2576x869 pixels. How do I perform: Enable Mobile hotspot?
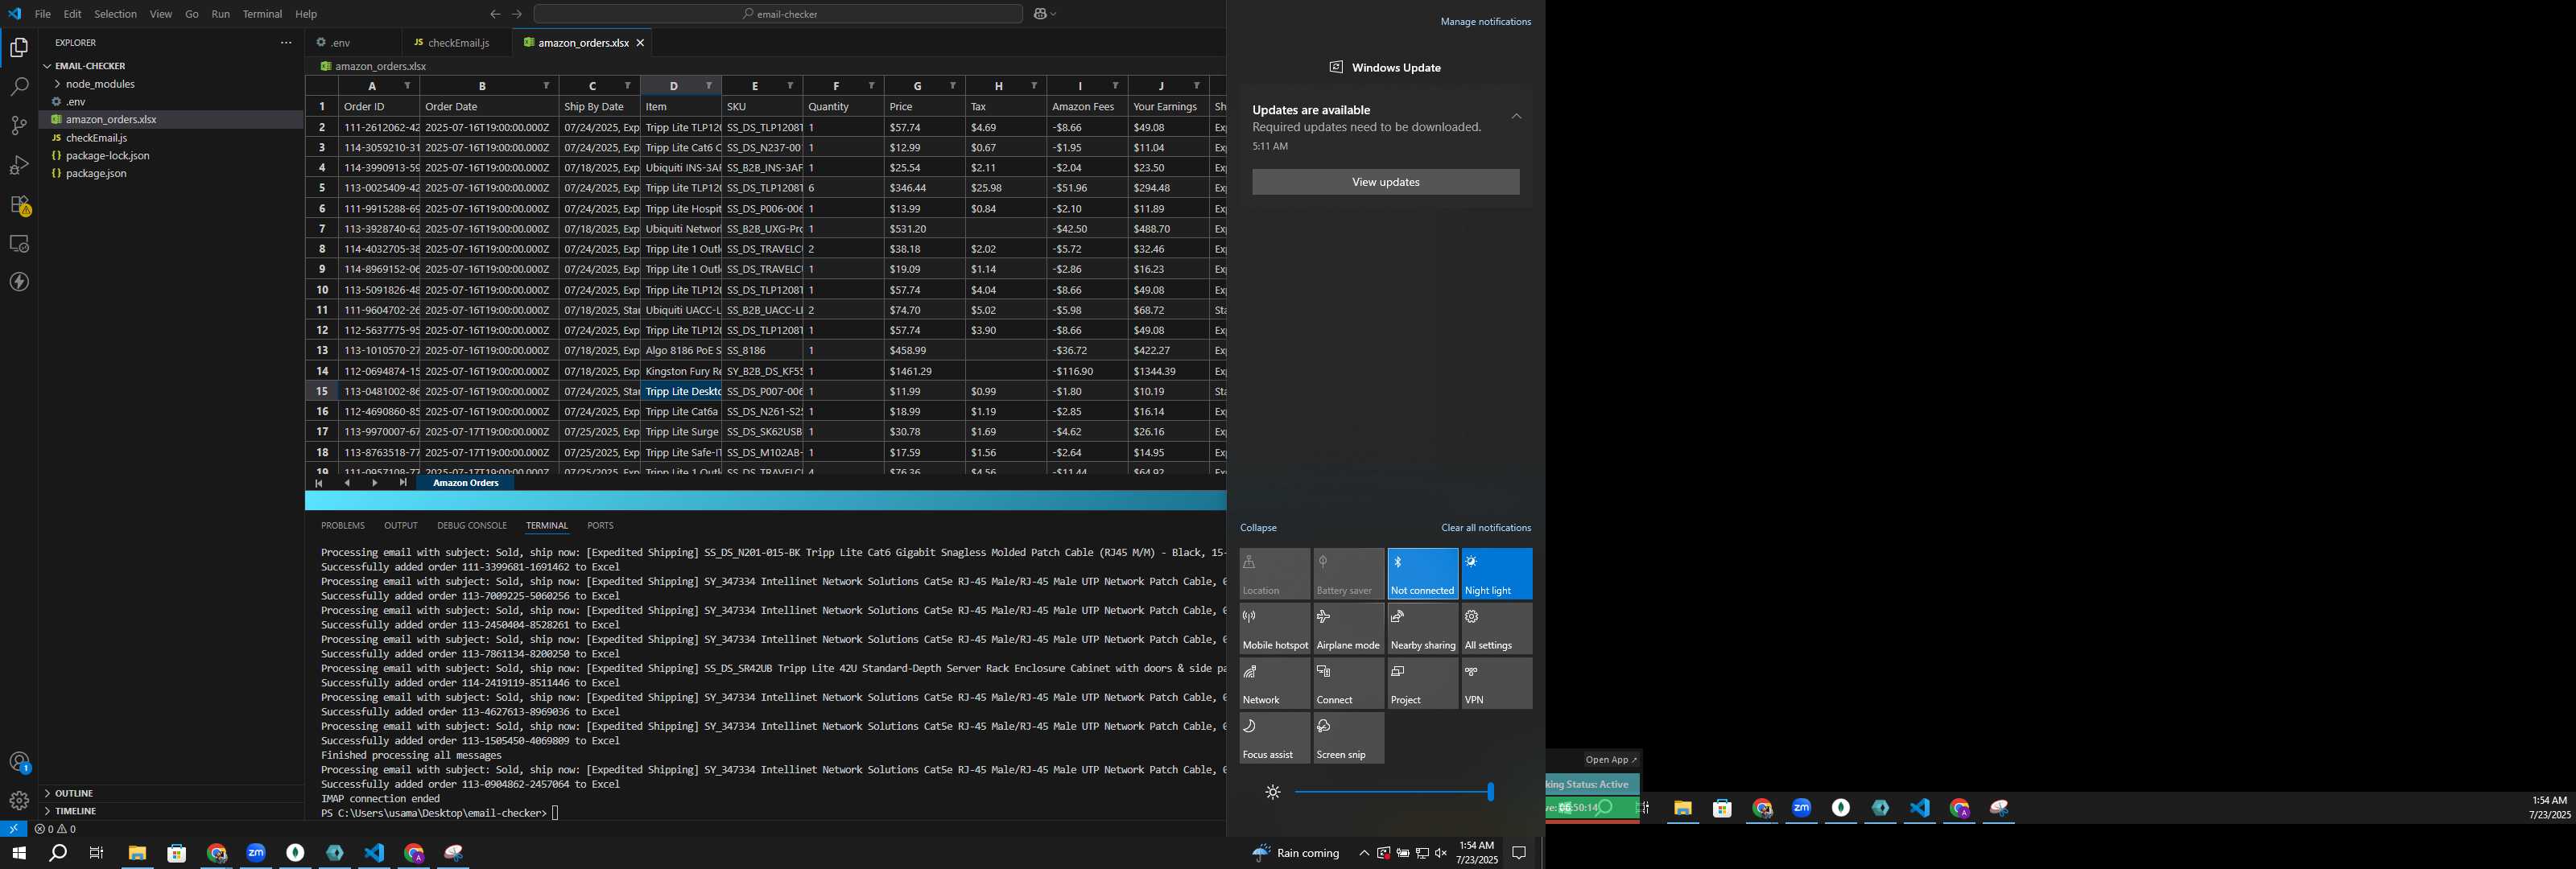(x=1275, y=629)
